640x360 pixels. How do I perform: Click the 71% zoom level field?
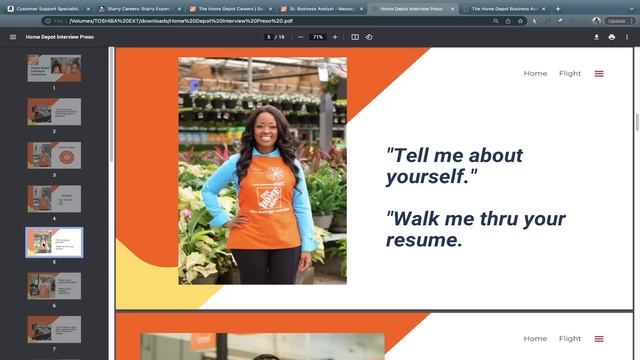click(318, 37)
